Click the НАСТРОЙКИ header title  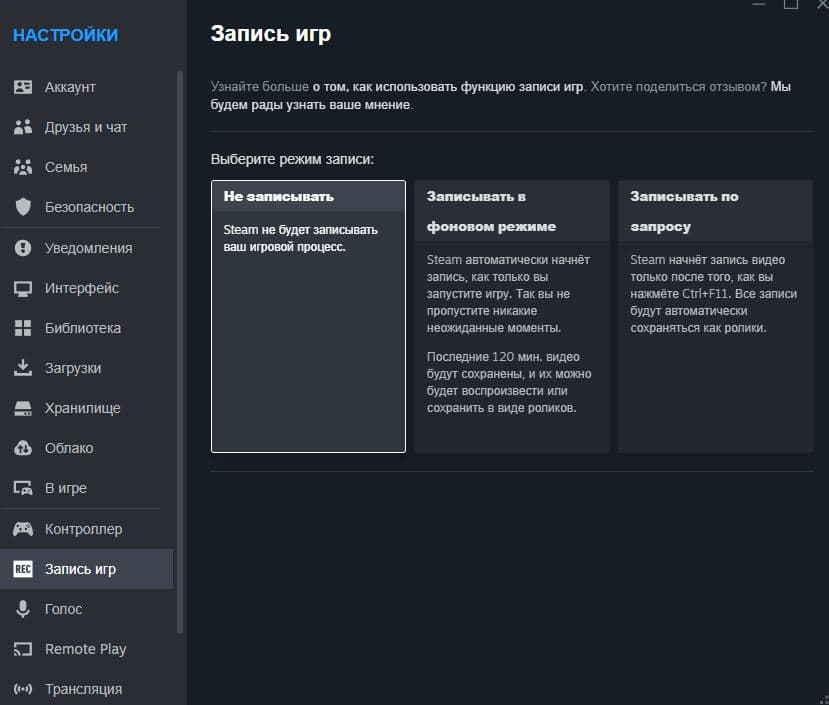66,35
